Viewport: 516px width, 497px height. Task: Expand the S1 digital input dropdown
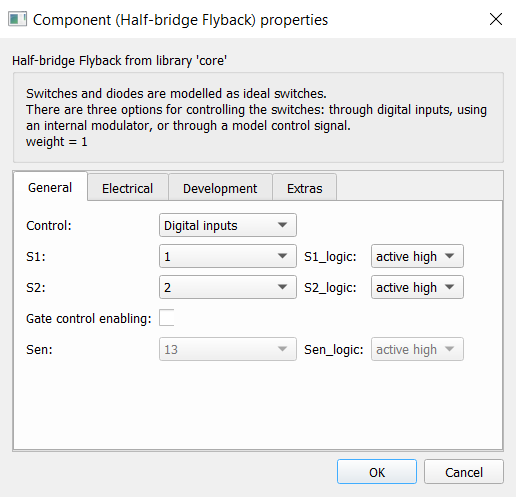[x=228, y=256]
